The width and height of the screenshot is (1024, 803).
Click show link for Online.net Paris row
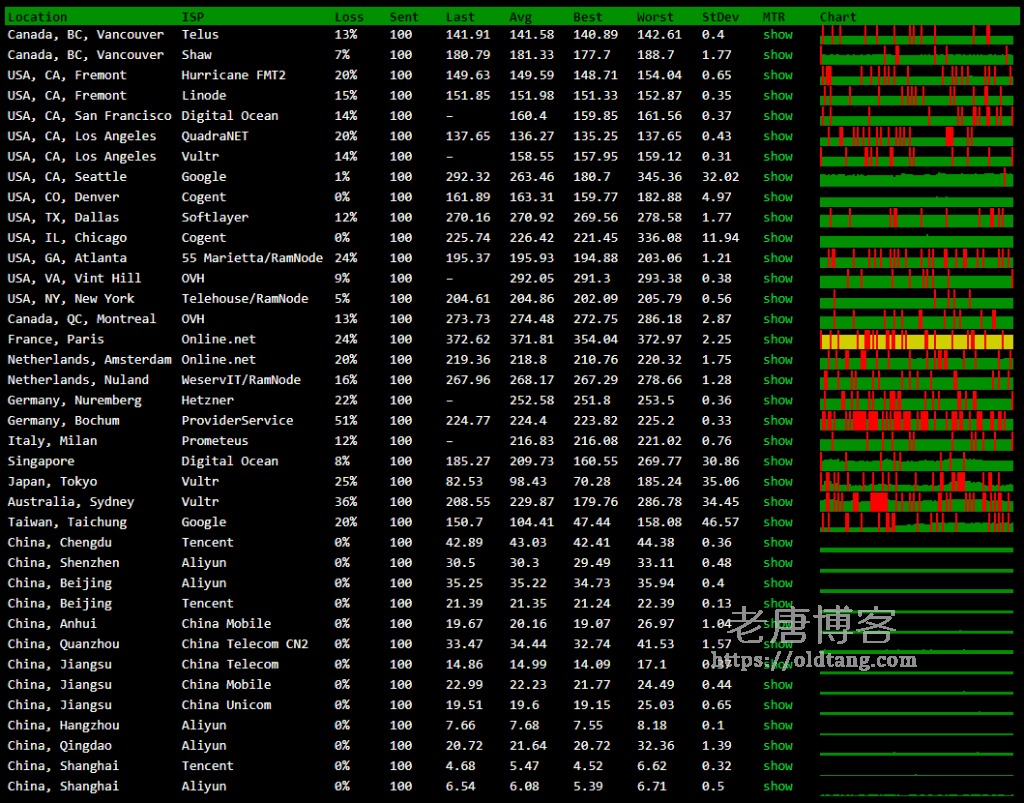click(x=777, y=340)
